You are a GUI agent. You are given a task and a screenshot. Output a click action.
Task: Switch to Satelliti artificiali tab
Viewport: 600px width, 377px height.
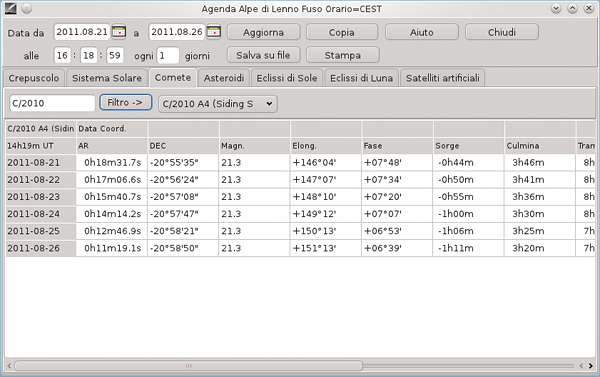443,78
